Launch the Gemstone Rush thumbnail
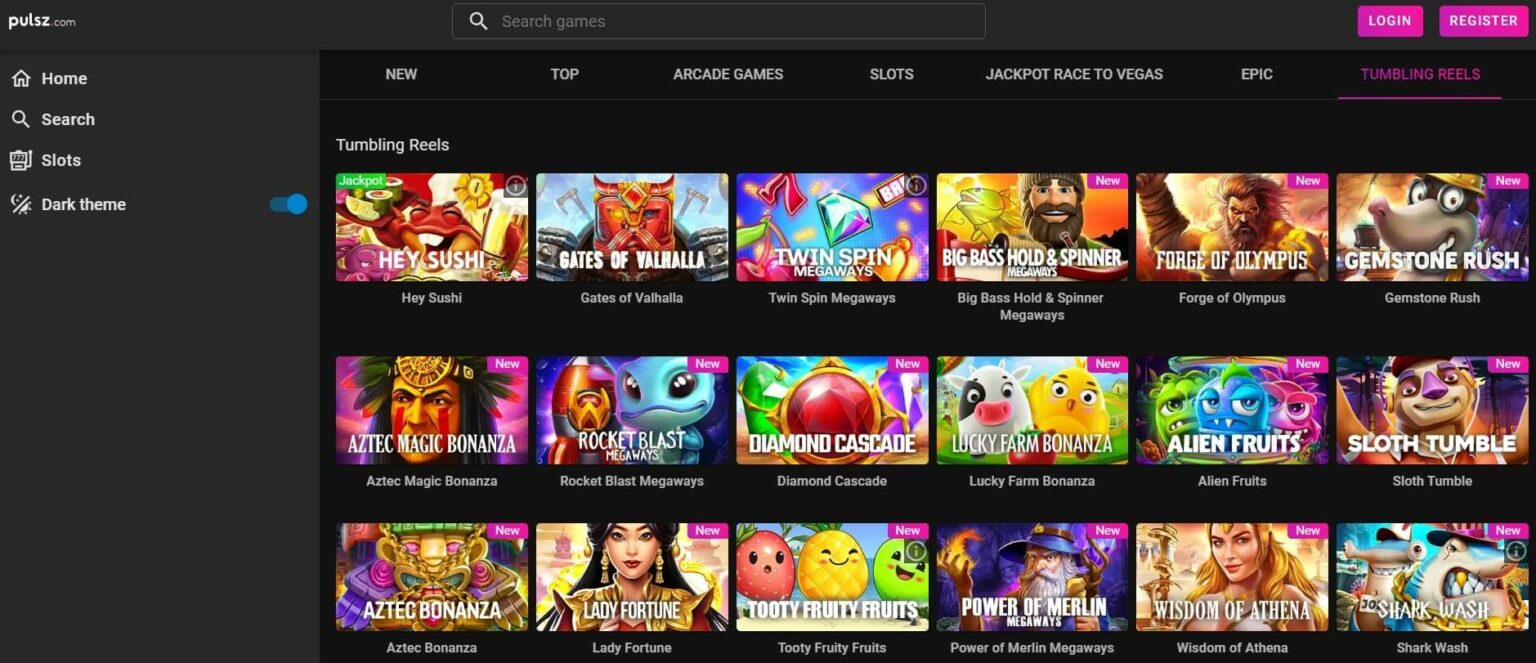The height and width of the screenshot is (663, 1536). click(x=1432, y=227)
